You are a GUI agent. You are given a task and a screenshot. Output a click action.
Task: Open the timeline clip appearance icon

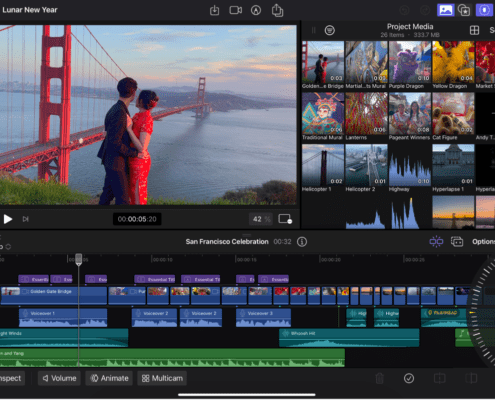coord(457,241)
